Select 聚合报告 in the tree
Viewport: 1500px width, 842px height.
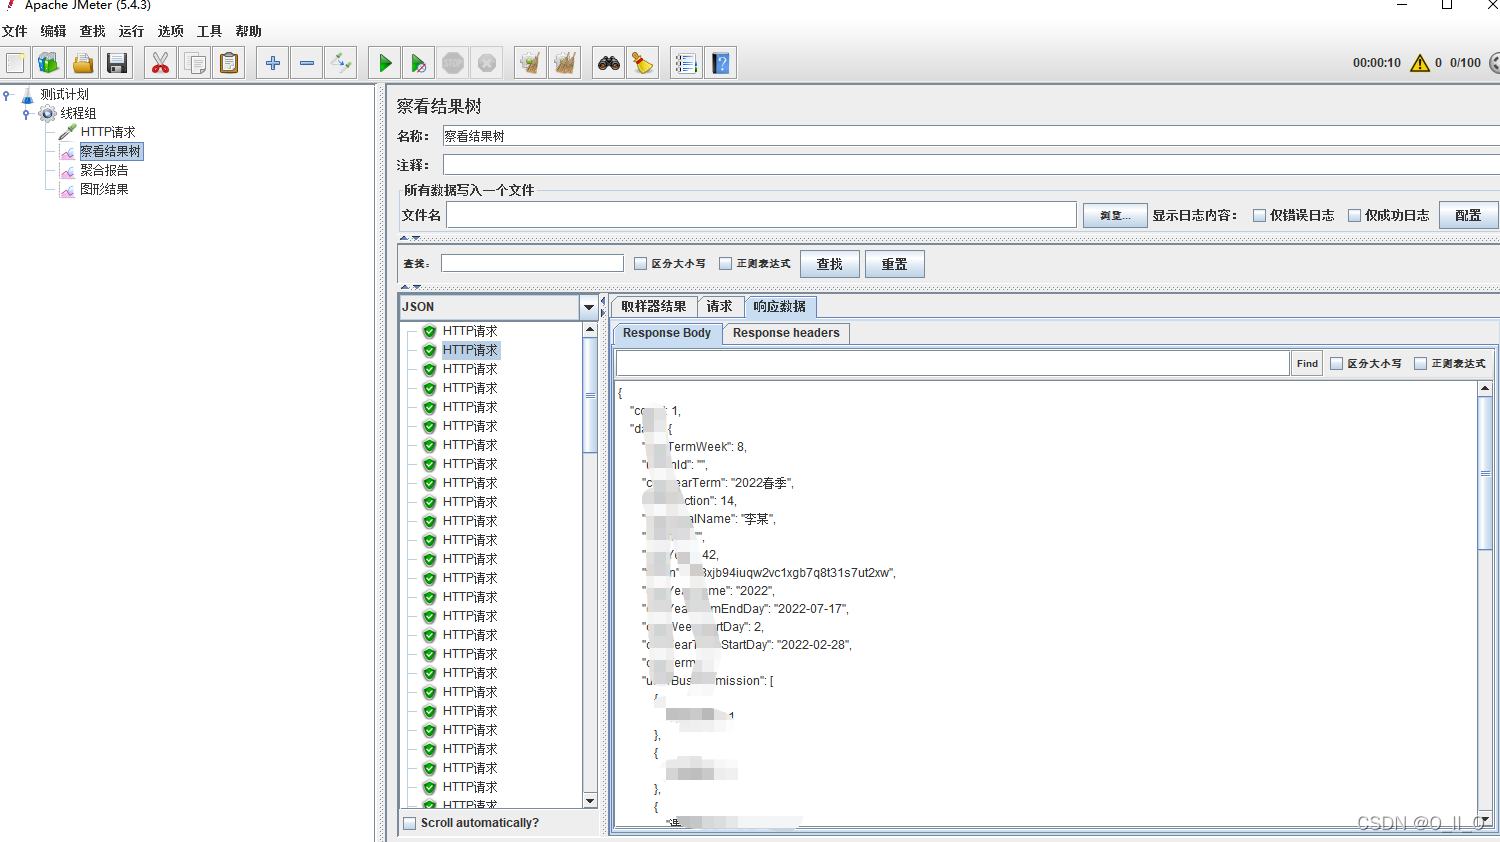[x=104, y=170]
